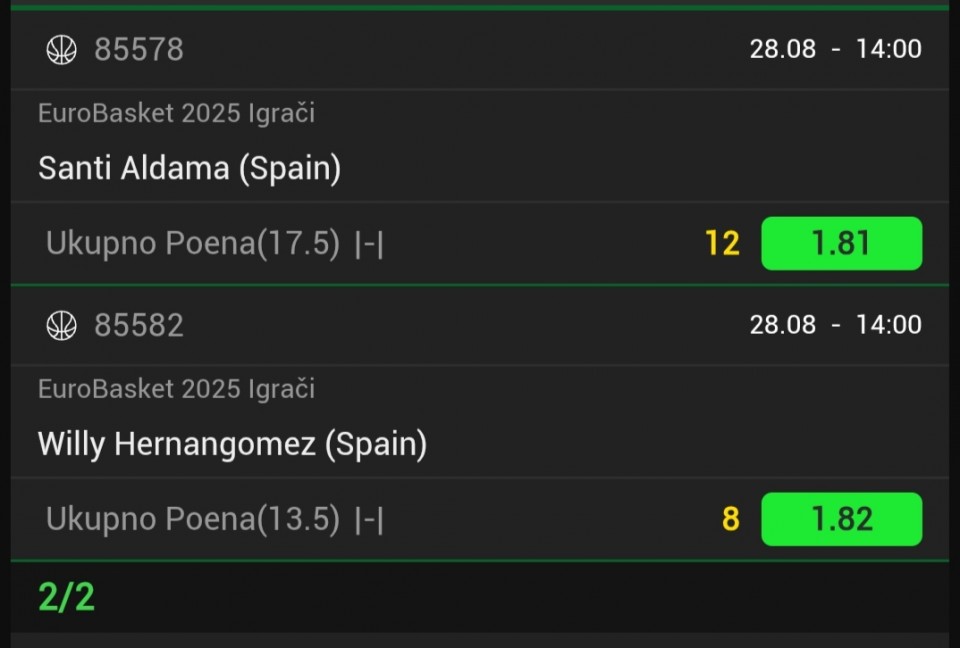Click basketball icon beside 85582

pos(62,325)
